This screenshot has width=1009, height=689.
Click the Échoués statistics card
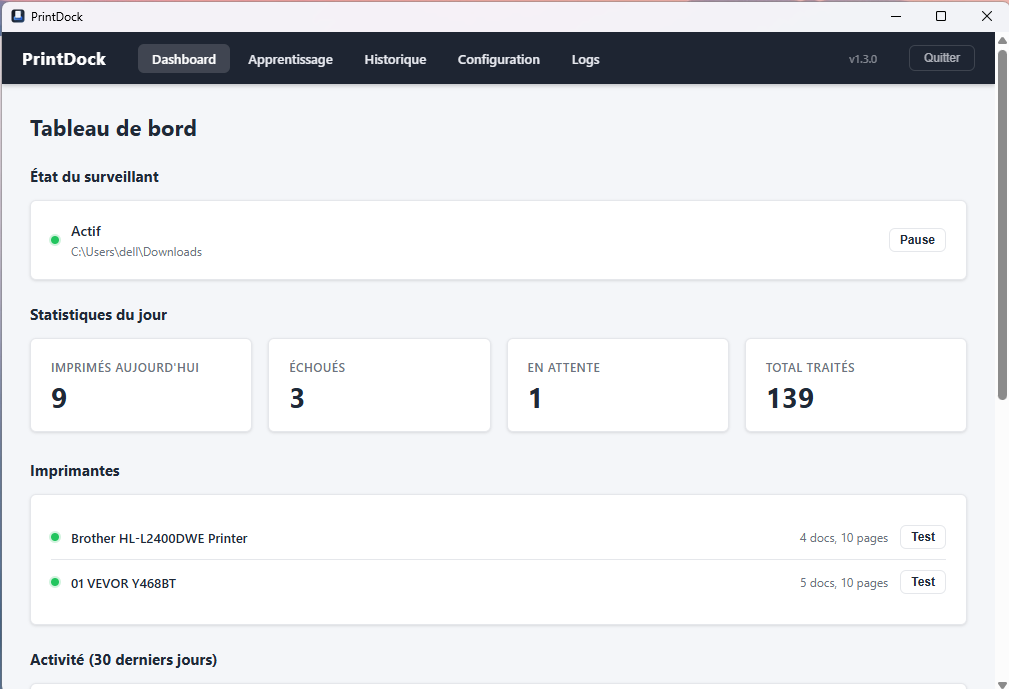pos(379,385)
